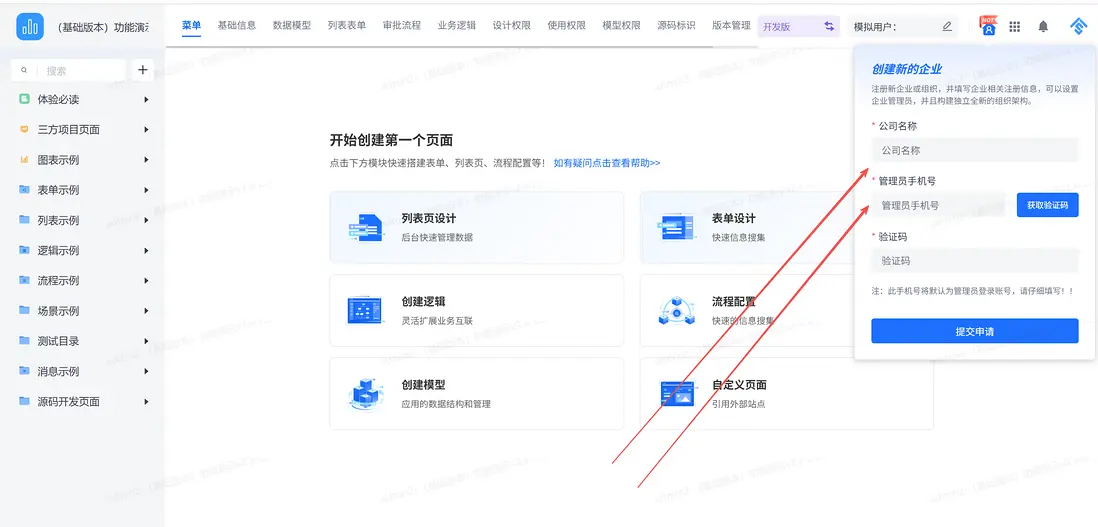Click the folder icon next to 场景示例

[x=25, y=311]
